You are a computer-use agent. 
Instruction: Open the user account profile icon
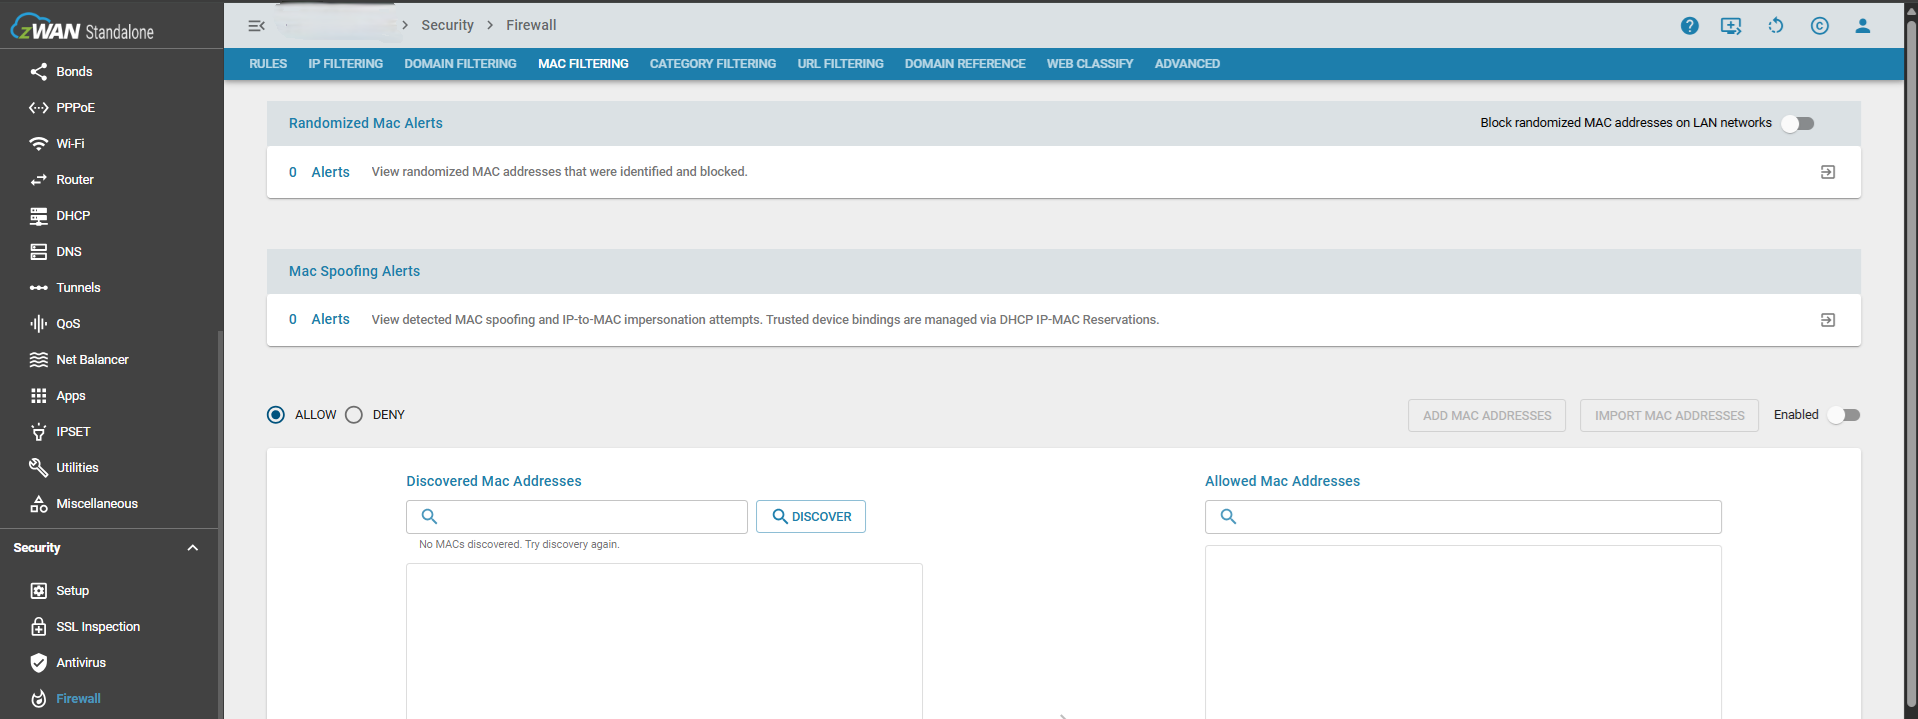[x=1862, y=26]
